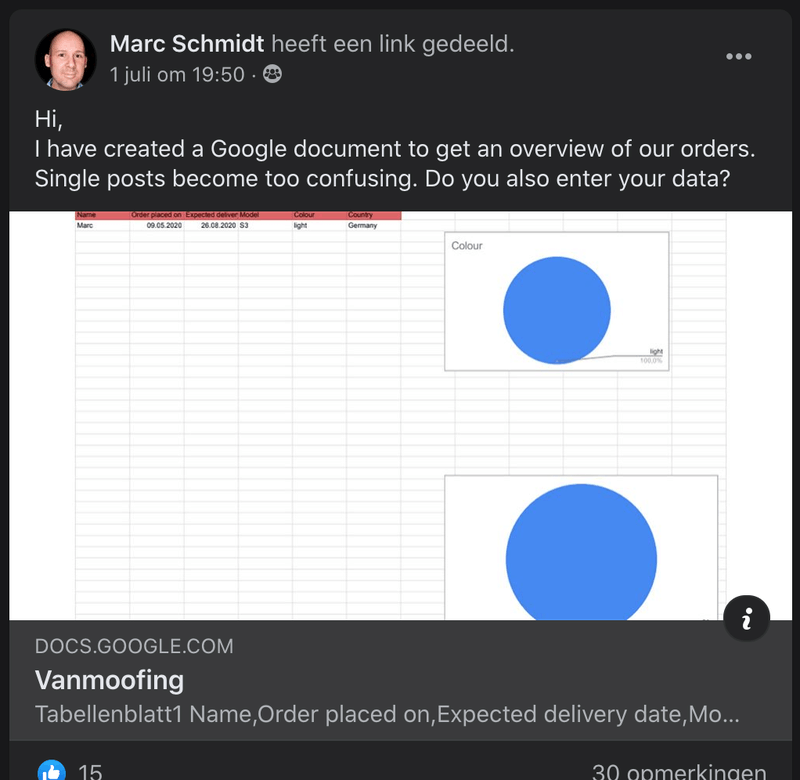Click the Marc data row in spreadsheet
The width and height of the screenshot is (800, 780).
click(238, 226)
